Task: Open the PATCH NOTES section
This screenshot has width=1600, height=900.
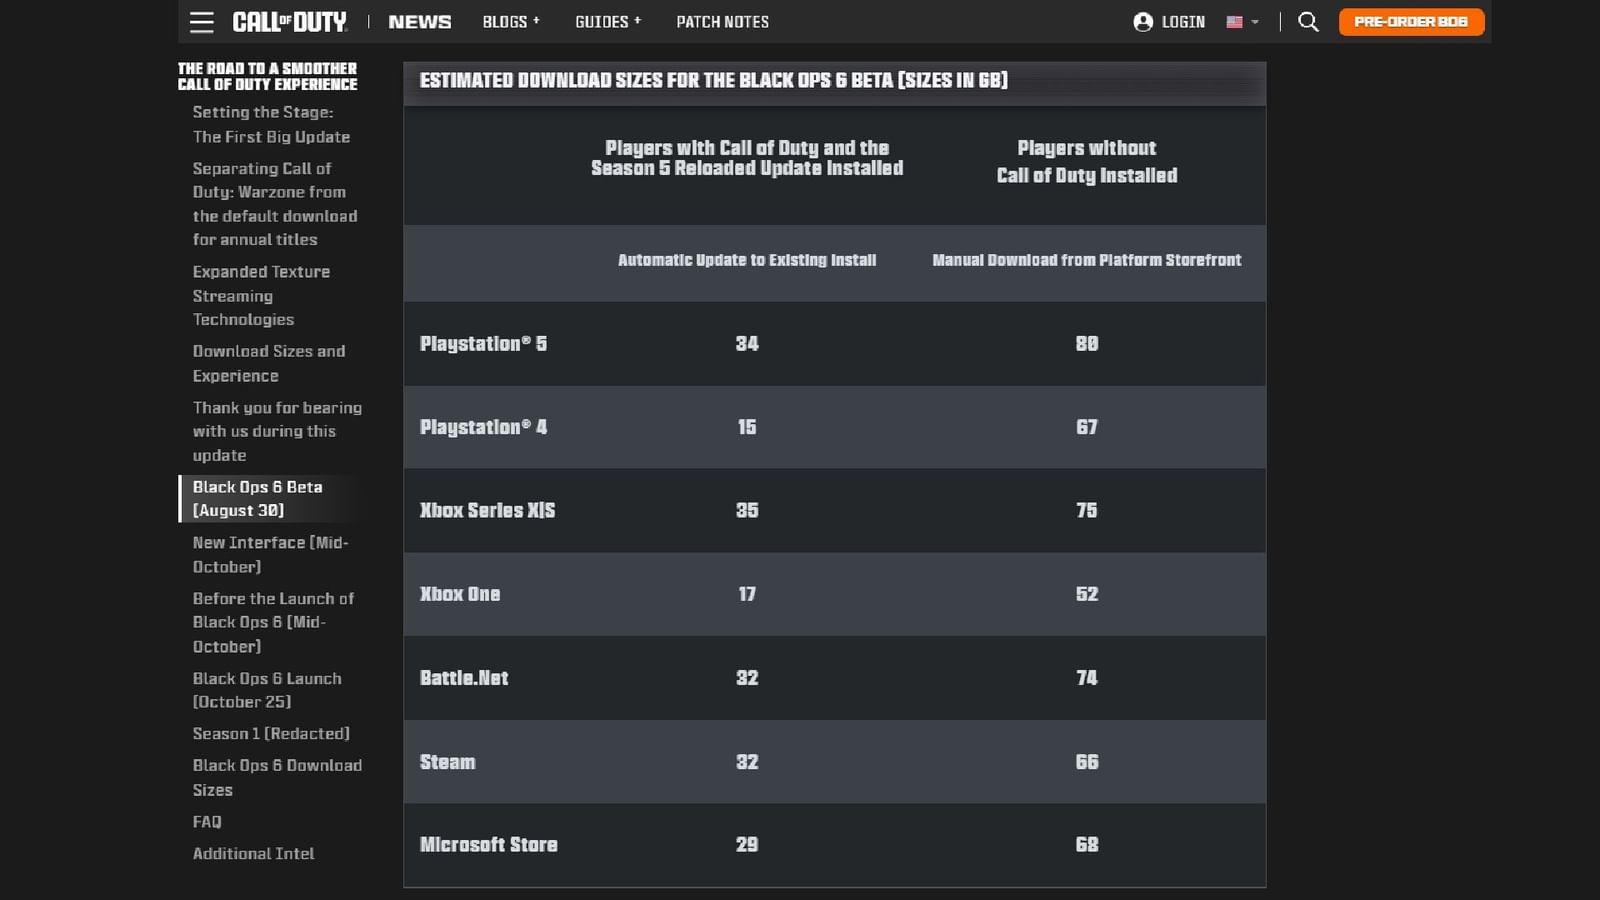Action: (722, 21)
